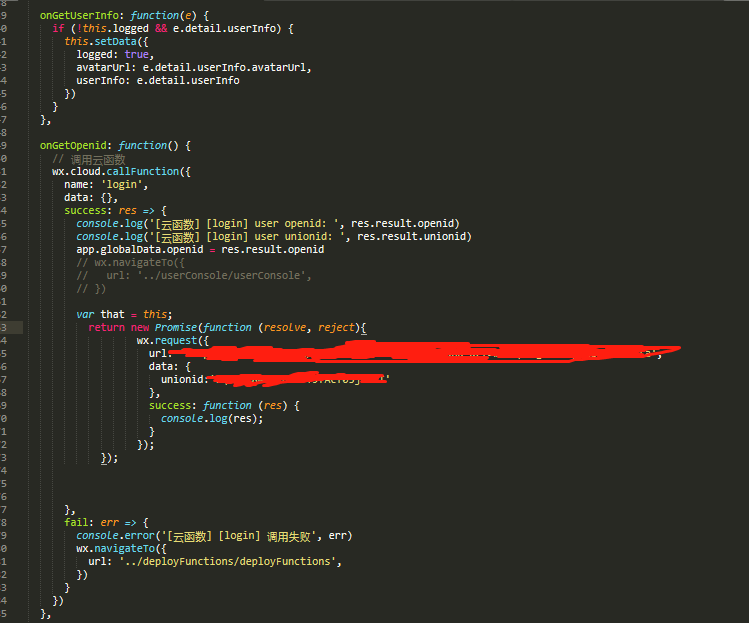
Task: Click console.error line with '调用失败'
Action: point(214,536)
